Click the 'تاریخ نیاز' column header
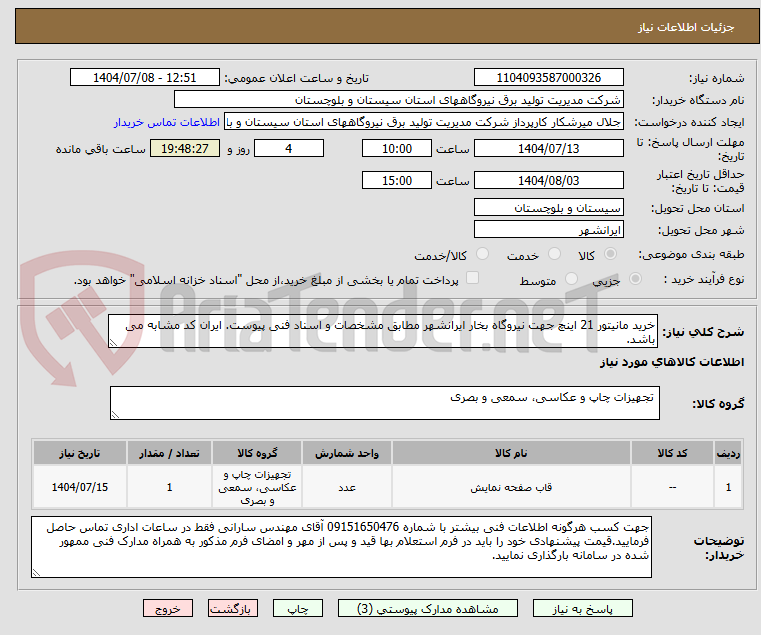Viewport: 761px width, 635px height. coord(80,453)
